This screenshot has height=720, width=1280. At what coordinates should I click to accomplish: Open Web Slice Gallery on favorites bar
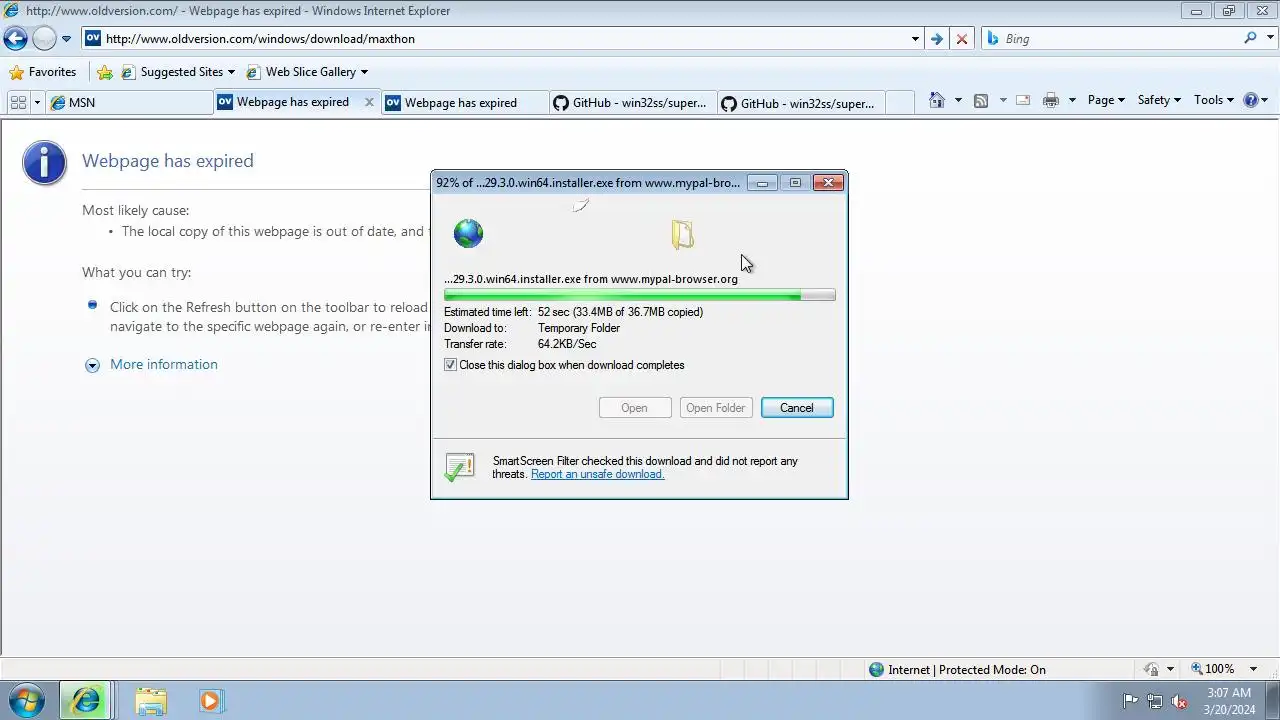[x=307, y=72]
